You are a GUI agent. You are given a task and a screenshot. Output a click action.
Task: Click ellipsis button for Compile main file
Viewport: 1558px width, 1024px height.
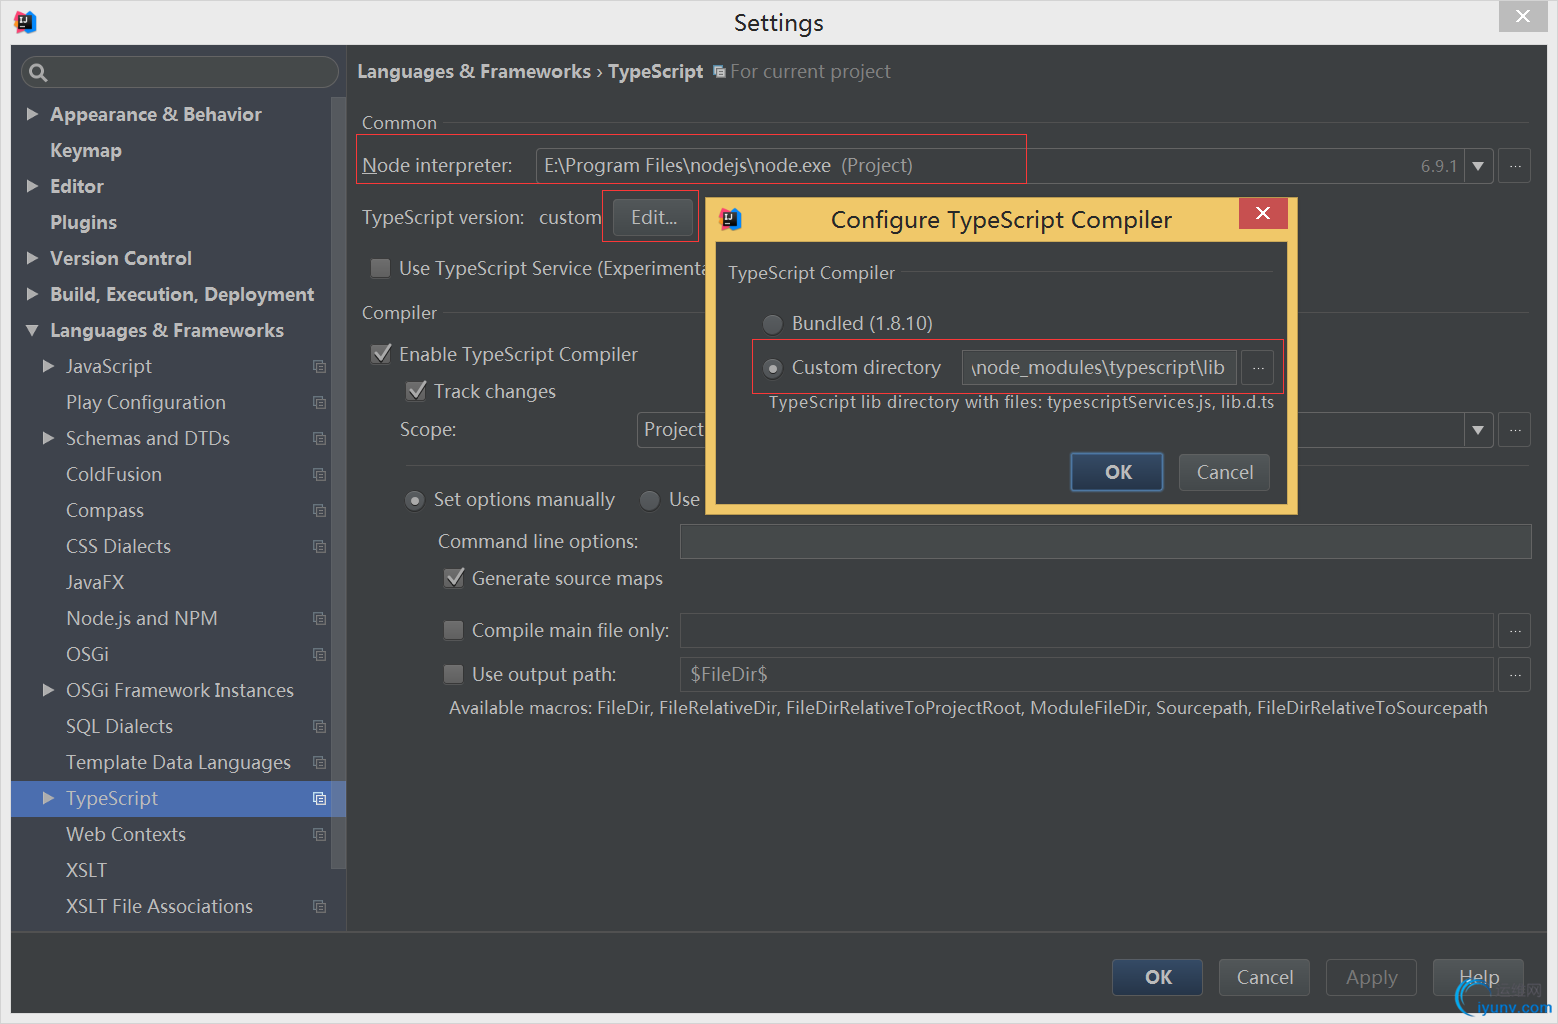click(x=1515, y=631)
